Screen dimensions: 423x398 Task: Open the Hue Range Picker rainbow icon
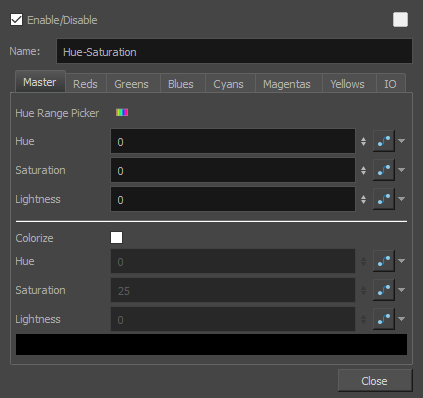(x=122, y=113)
